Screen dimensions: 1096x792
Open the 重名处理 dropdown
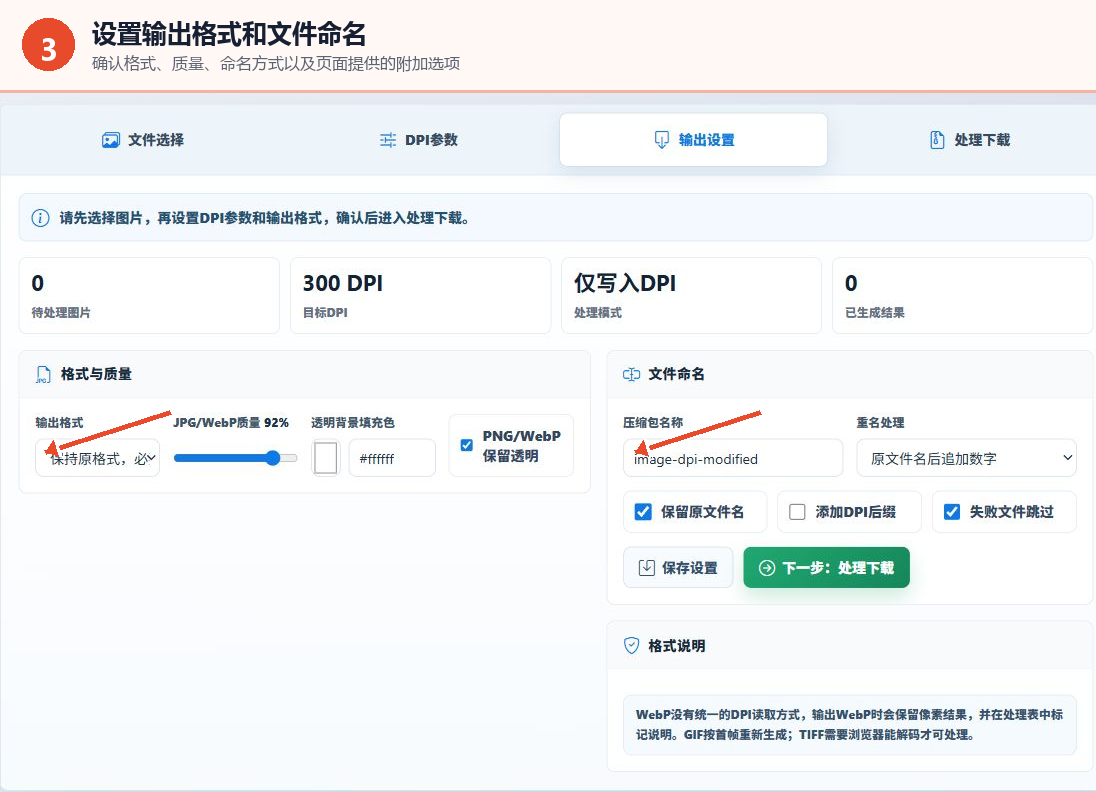click(966, 459)
